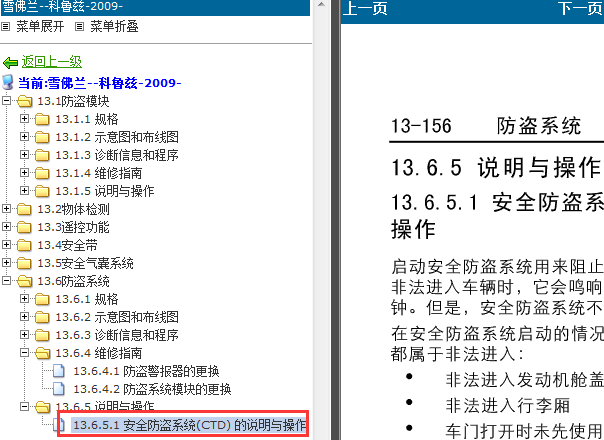
Task: Expand the 13.4安全带 node
Action: tap(6, 245)
